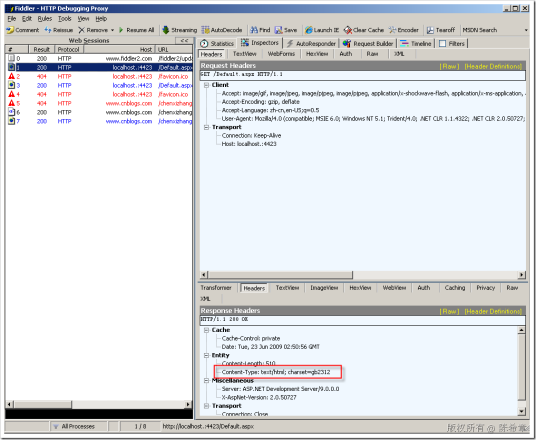Switch to response ImageView tab
The height and width of the screenshot is (440, 536).
(x=324, y=288)
